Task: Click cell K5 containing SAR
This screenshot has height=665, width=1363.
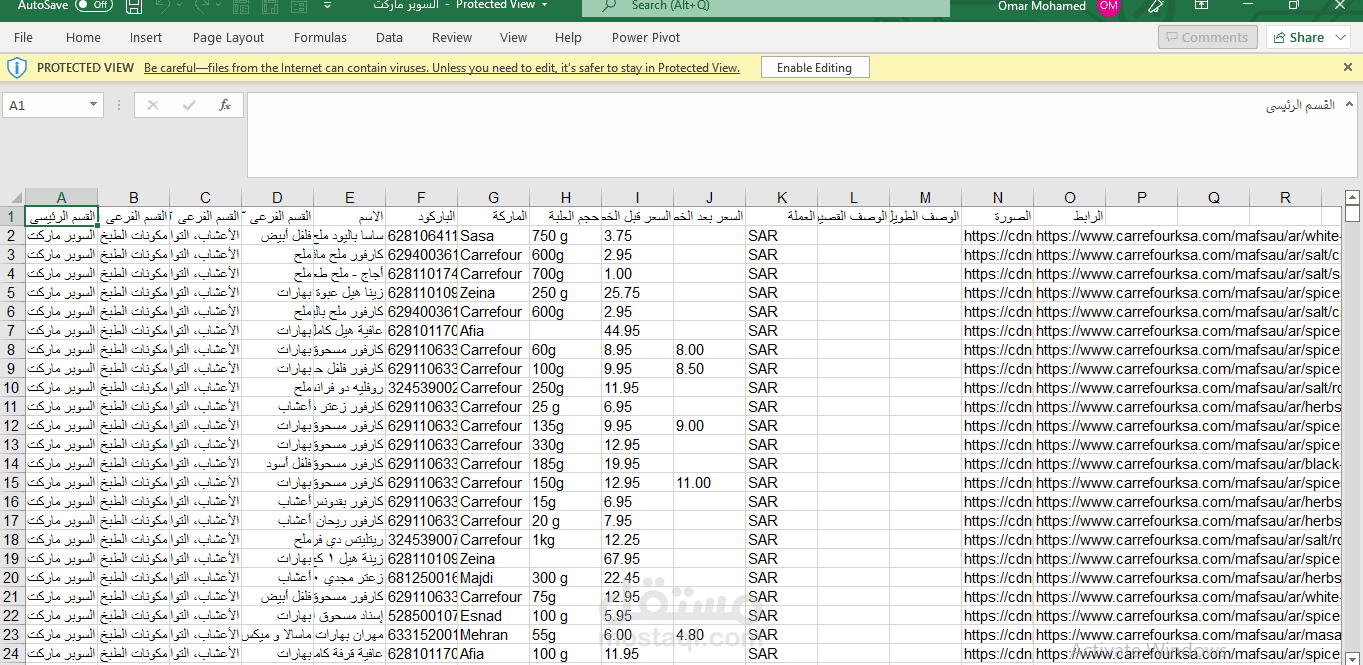Action: pos(781,293)
